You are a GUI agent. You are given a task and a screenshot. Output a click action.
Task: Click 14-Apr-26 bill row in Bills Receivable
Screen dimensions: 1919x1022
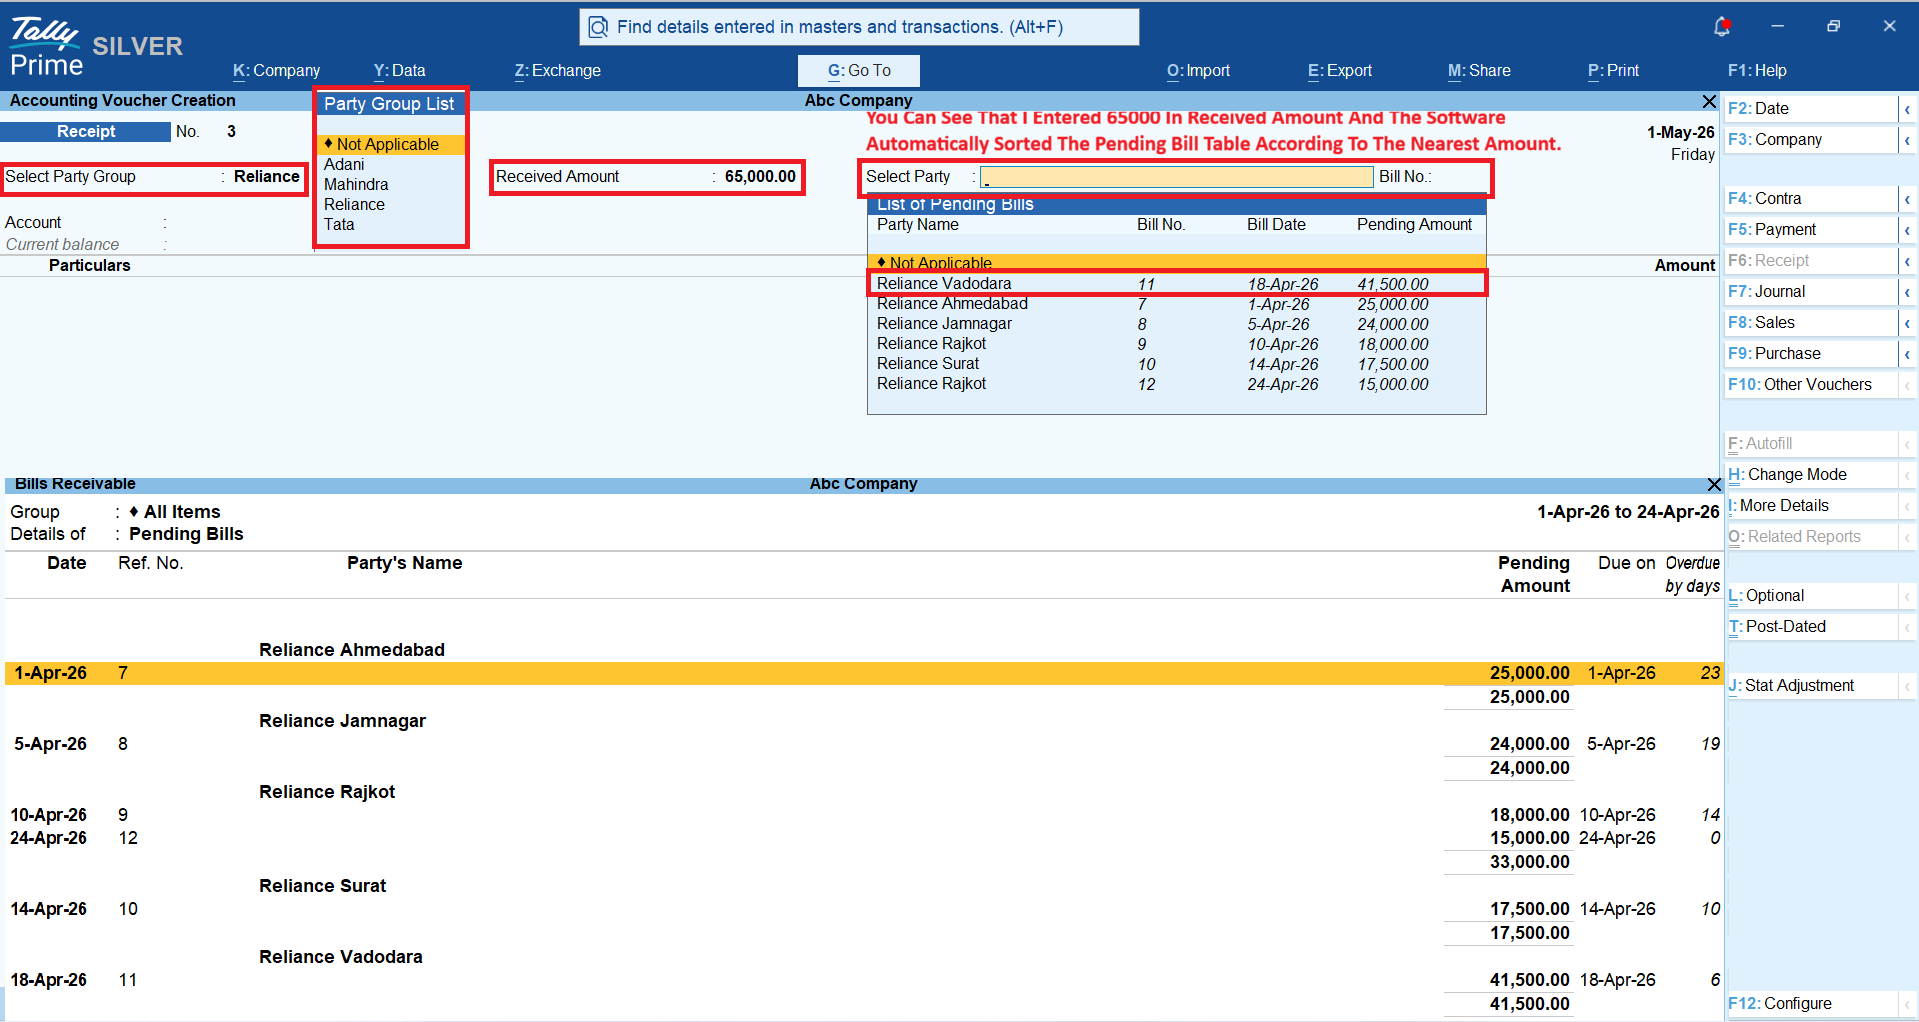pyautogui.click(x=864, y=909)
